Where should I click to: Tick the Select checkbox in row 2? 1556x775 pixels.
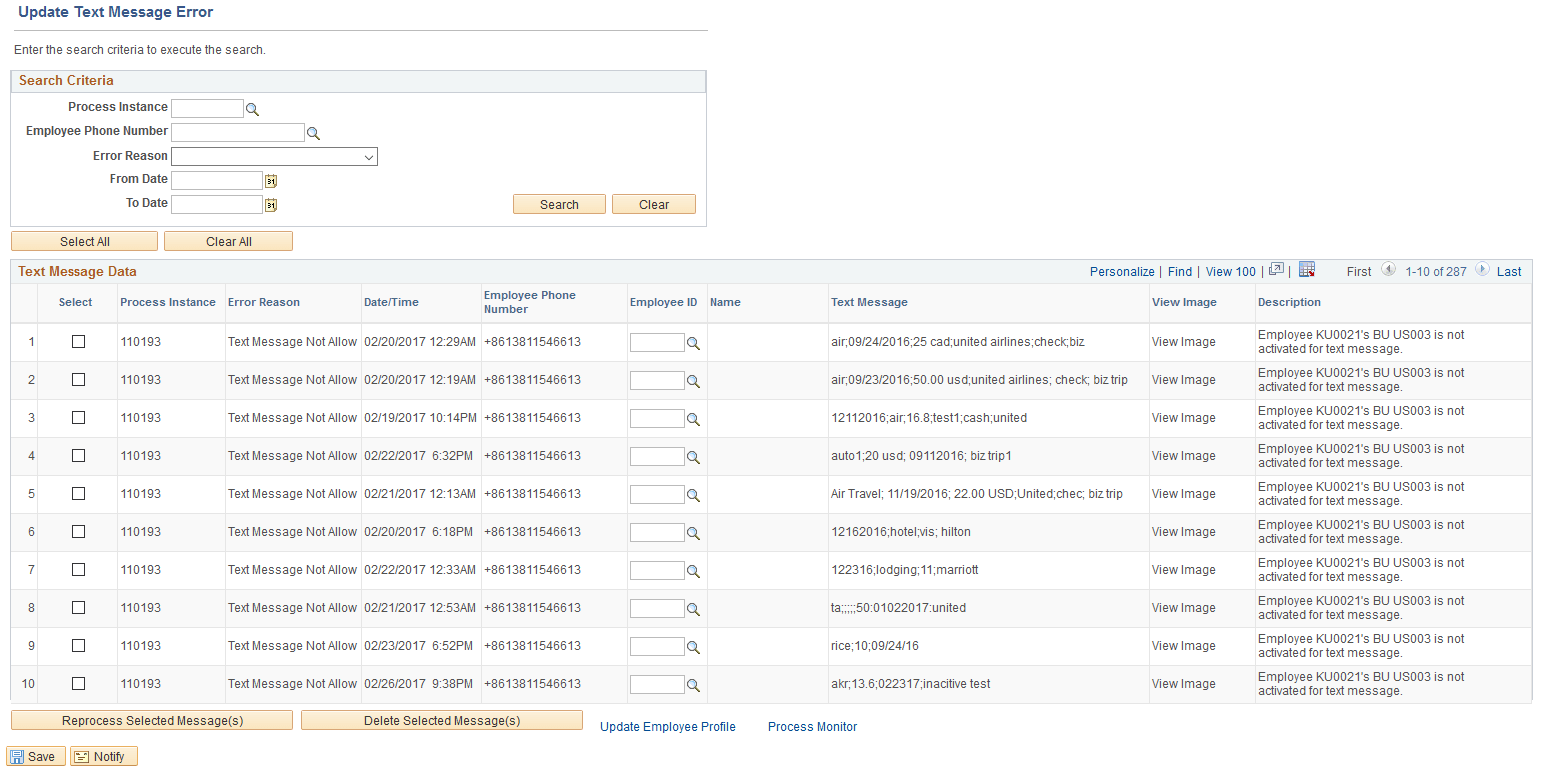[x=79, y=380]
